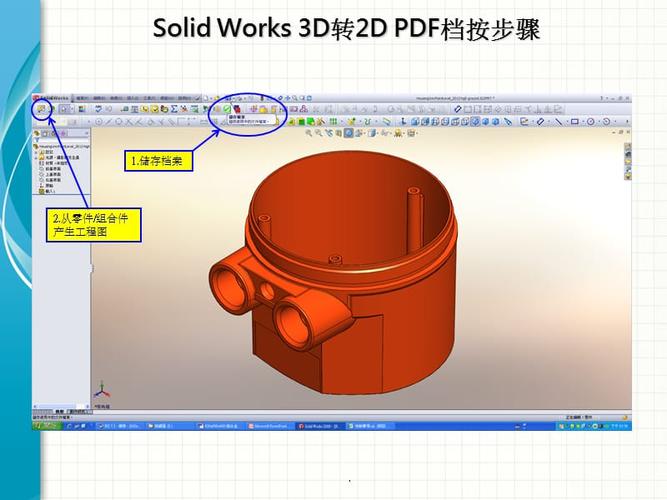Select the Front Plane (前基準面) tree item

[50, 169]
